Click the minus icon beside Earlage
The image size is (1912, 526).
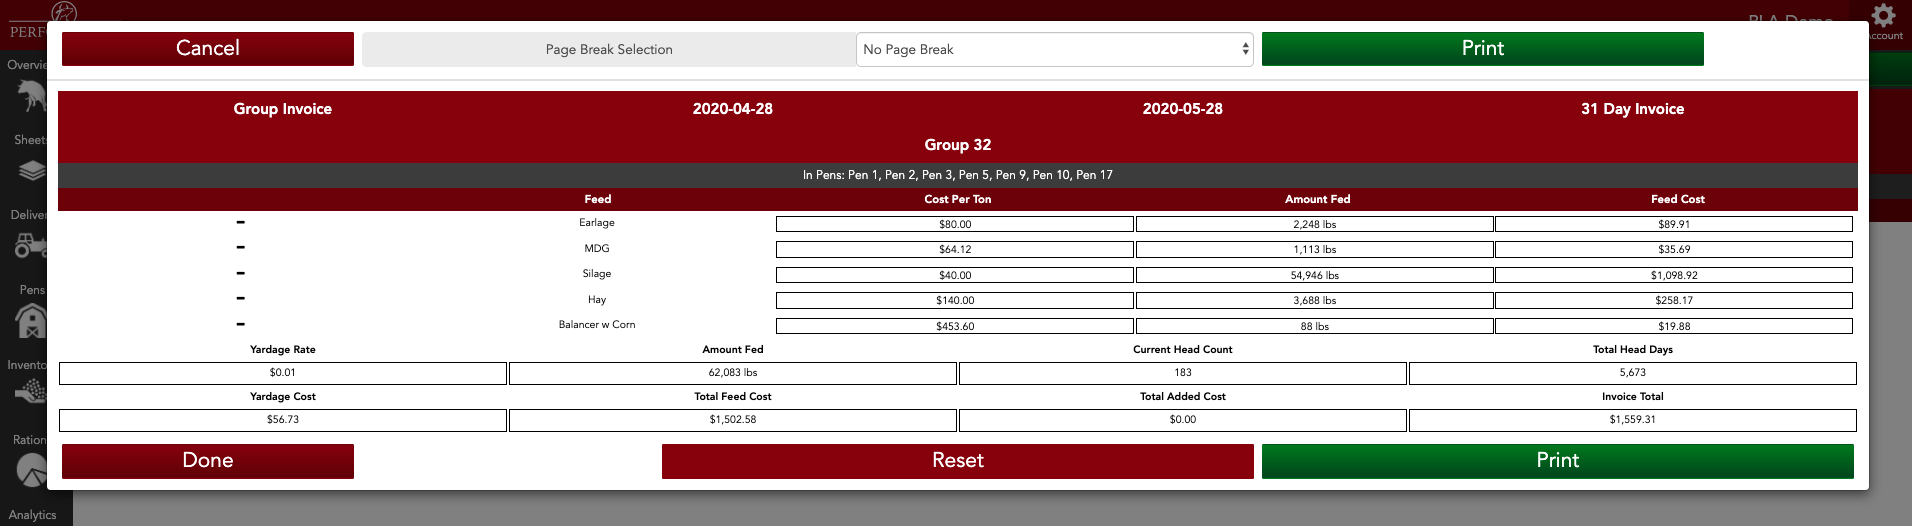point(240,223)
